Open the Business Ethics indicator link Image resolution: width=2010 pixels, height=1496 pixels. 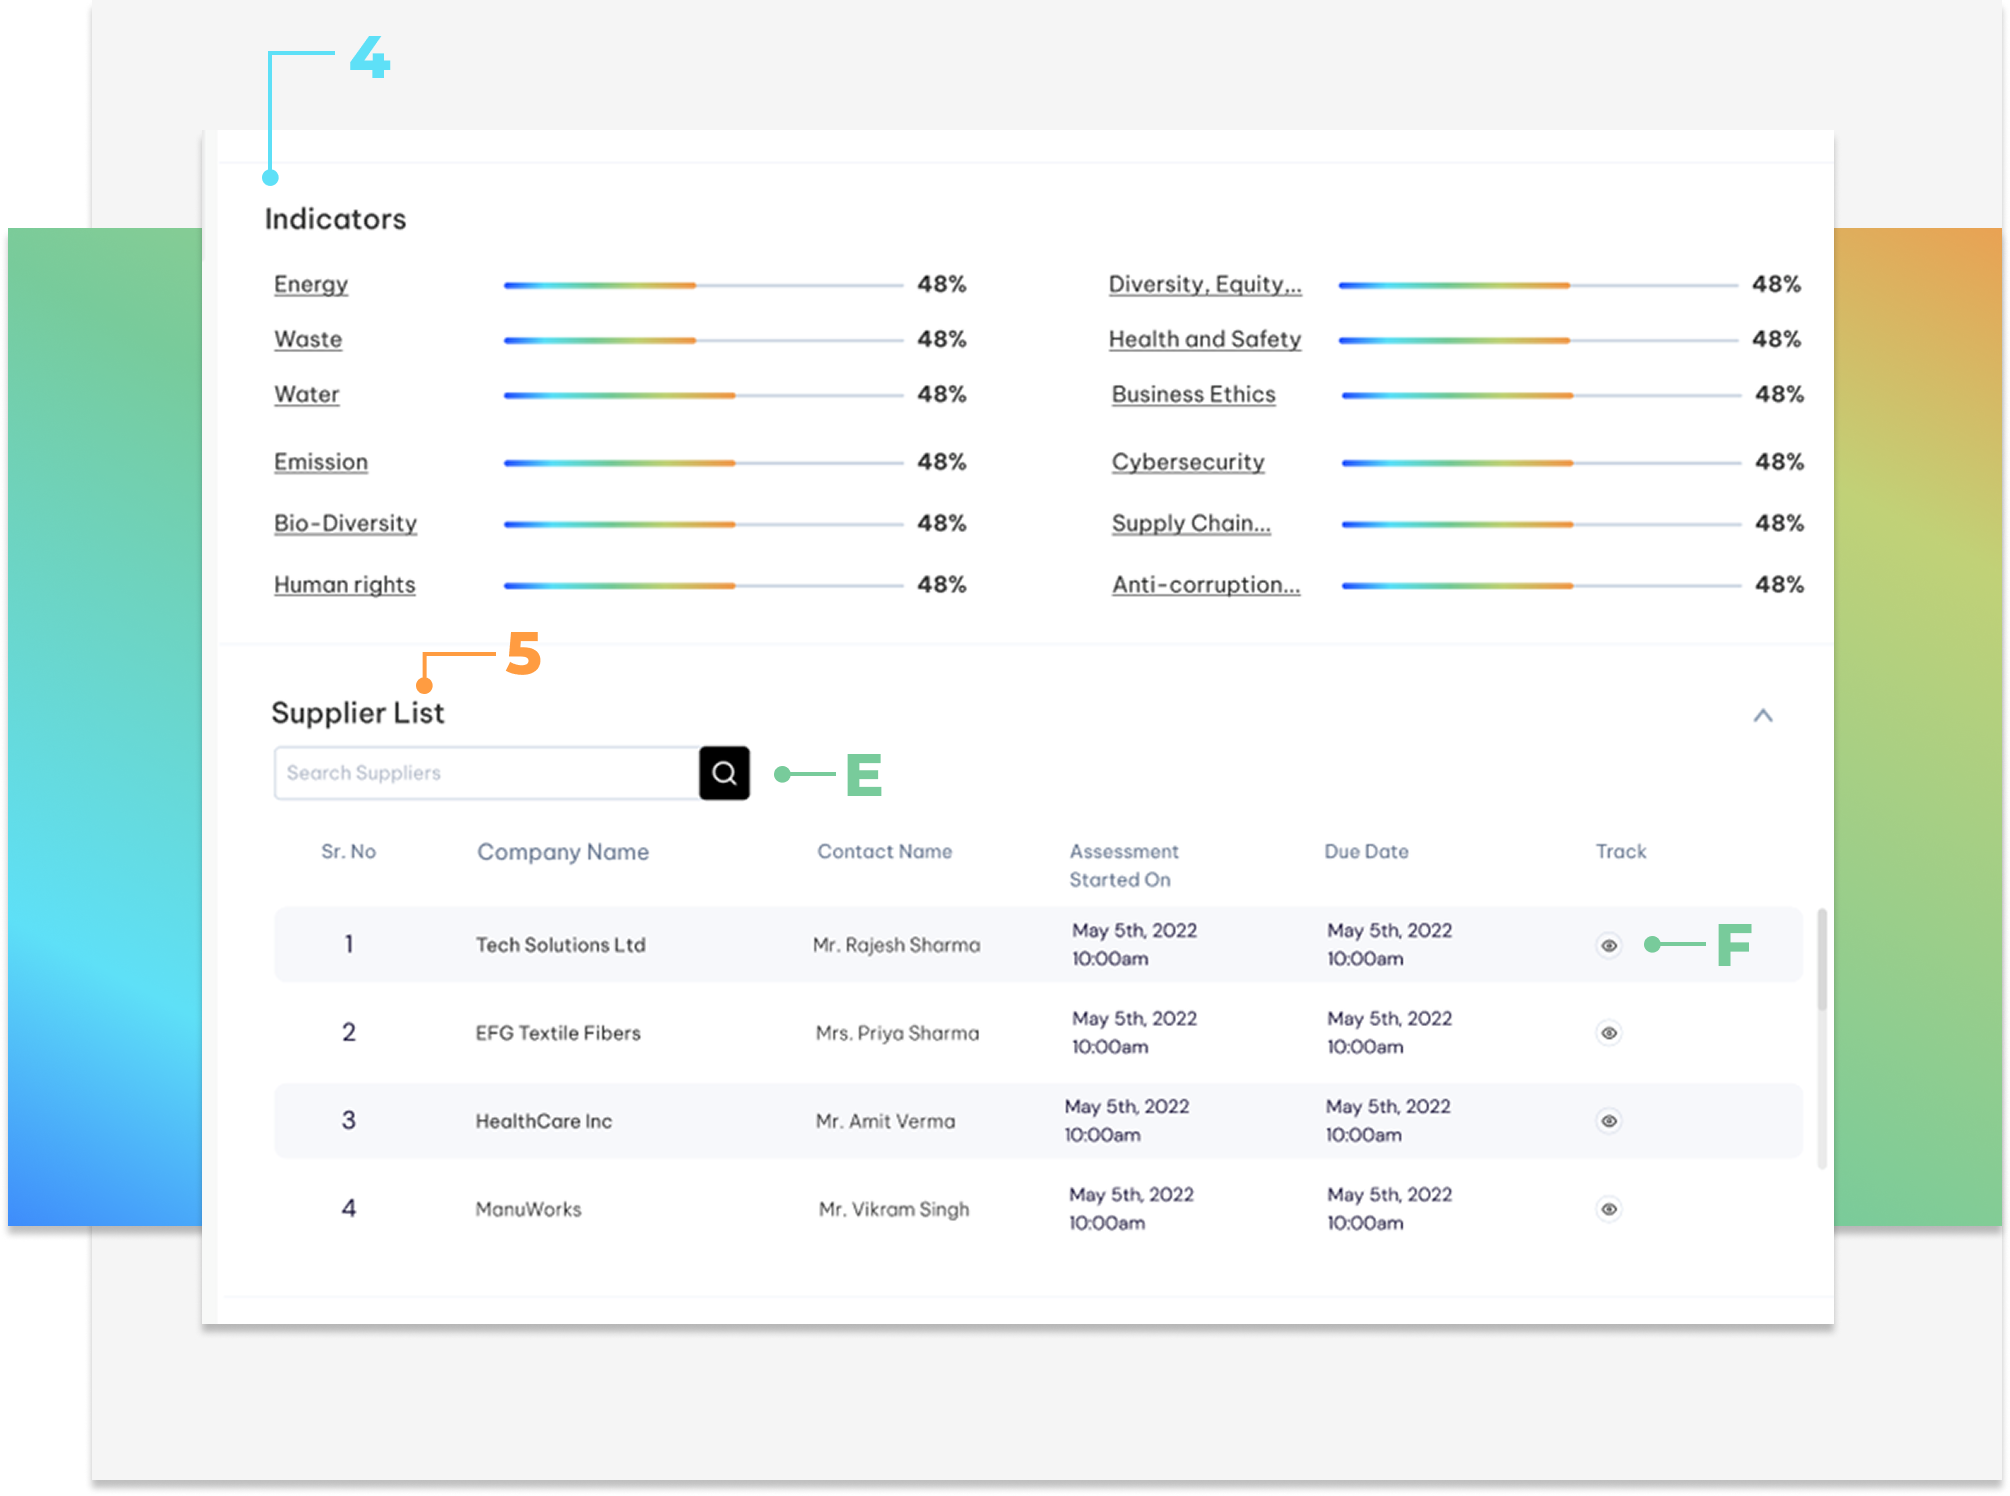click(1193, 394)
